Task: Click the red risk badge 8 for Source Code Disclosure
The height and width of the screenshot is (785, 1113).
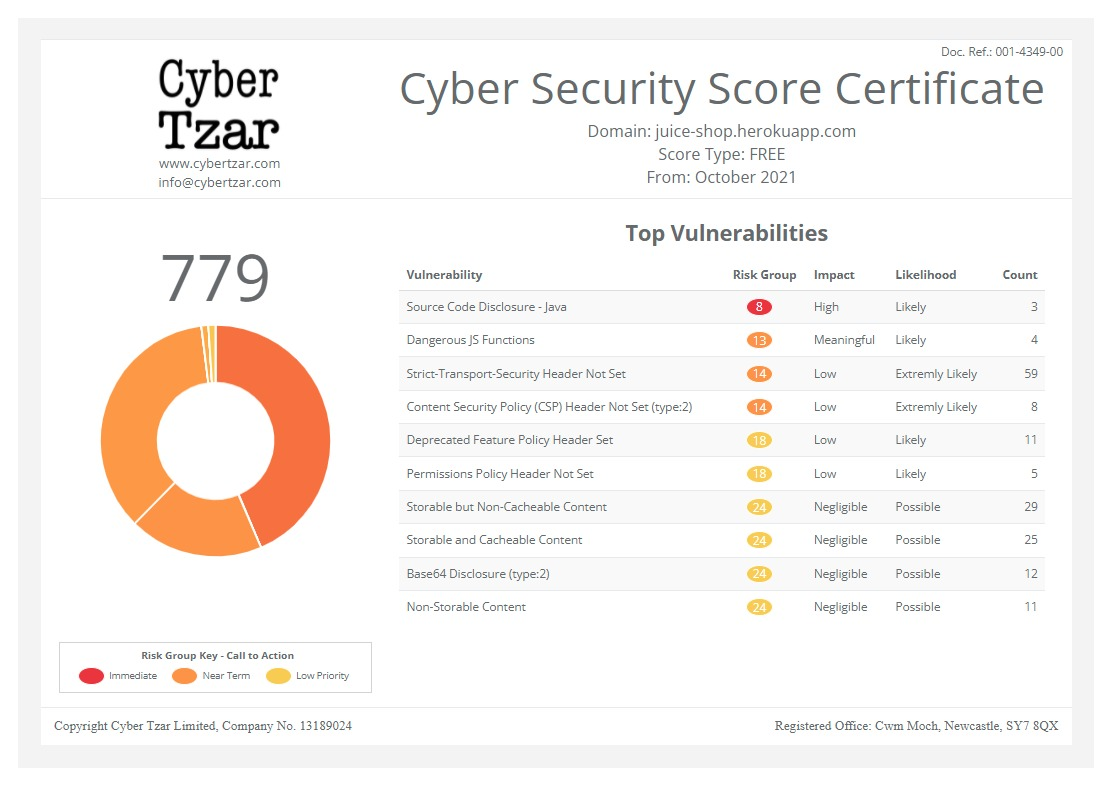Action: click(759, 306)
